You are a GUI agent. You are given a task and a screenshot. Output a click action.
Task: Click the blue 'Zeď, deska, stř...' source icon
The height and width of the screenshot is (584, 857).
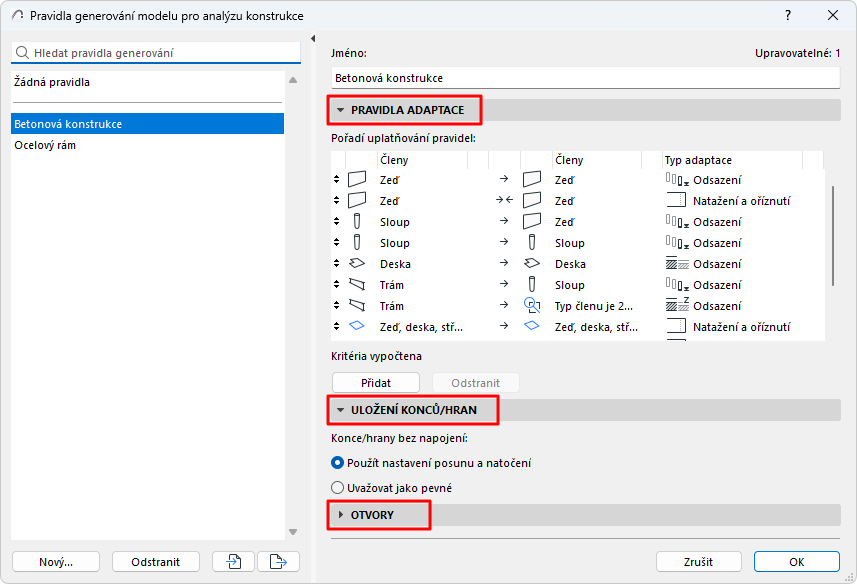(357, 327)
